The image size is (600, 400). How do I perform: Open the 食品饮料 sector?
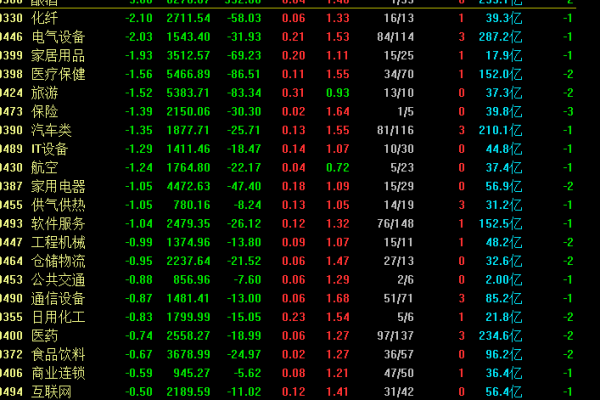click(x=59, y=354)
